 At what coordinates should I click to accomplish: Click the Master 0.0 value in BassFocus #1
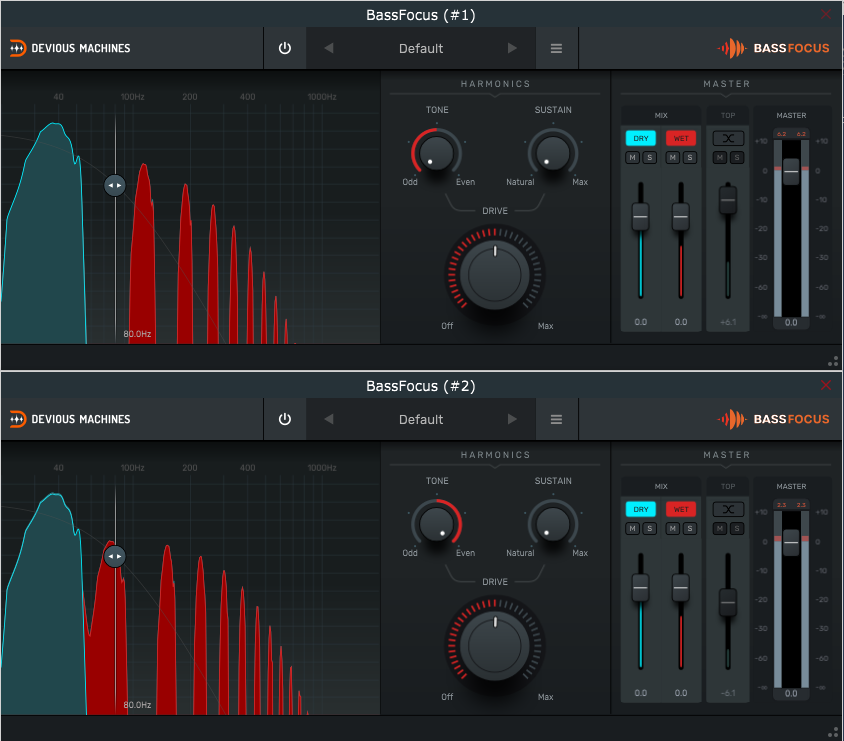pos(791,322)
